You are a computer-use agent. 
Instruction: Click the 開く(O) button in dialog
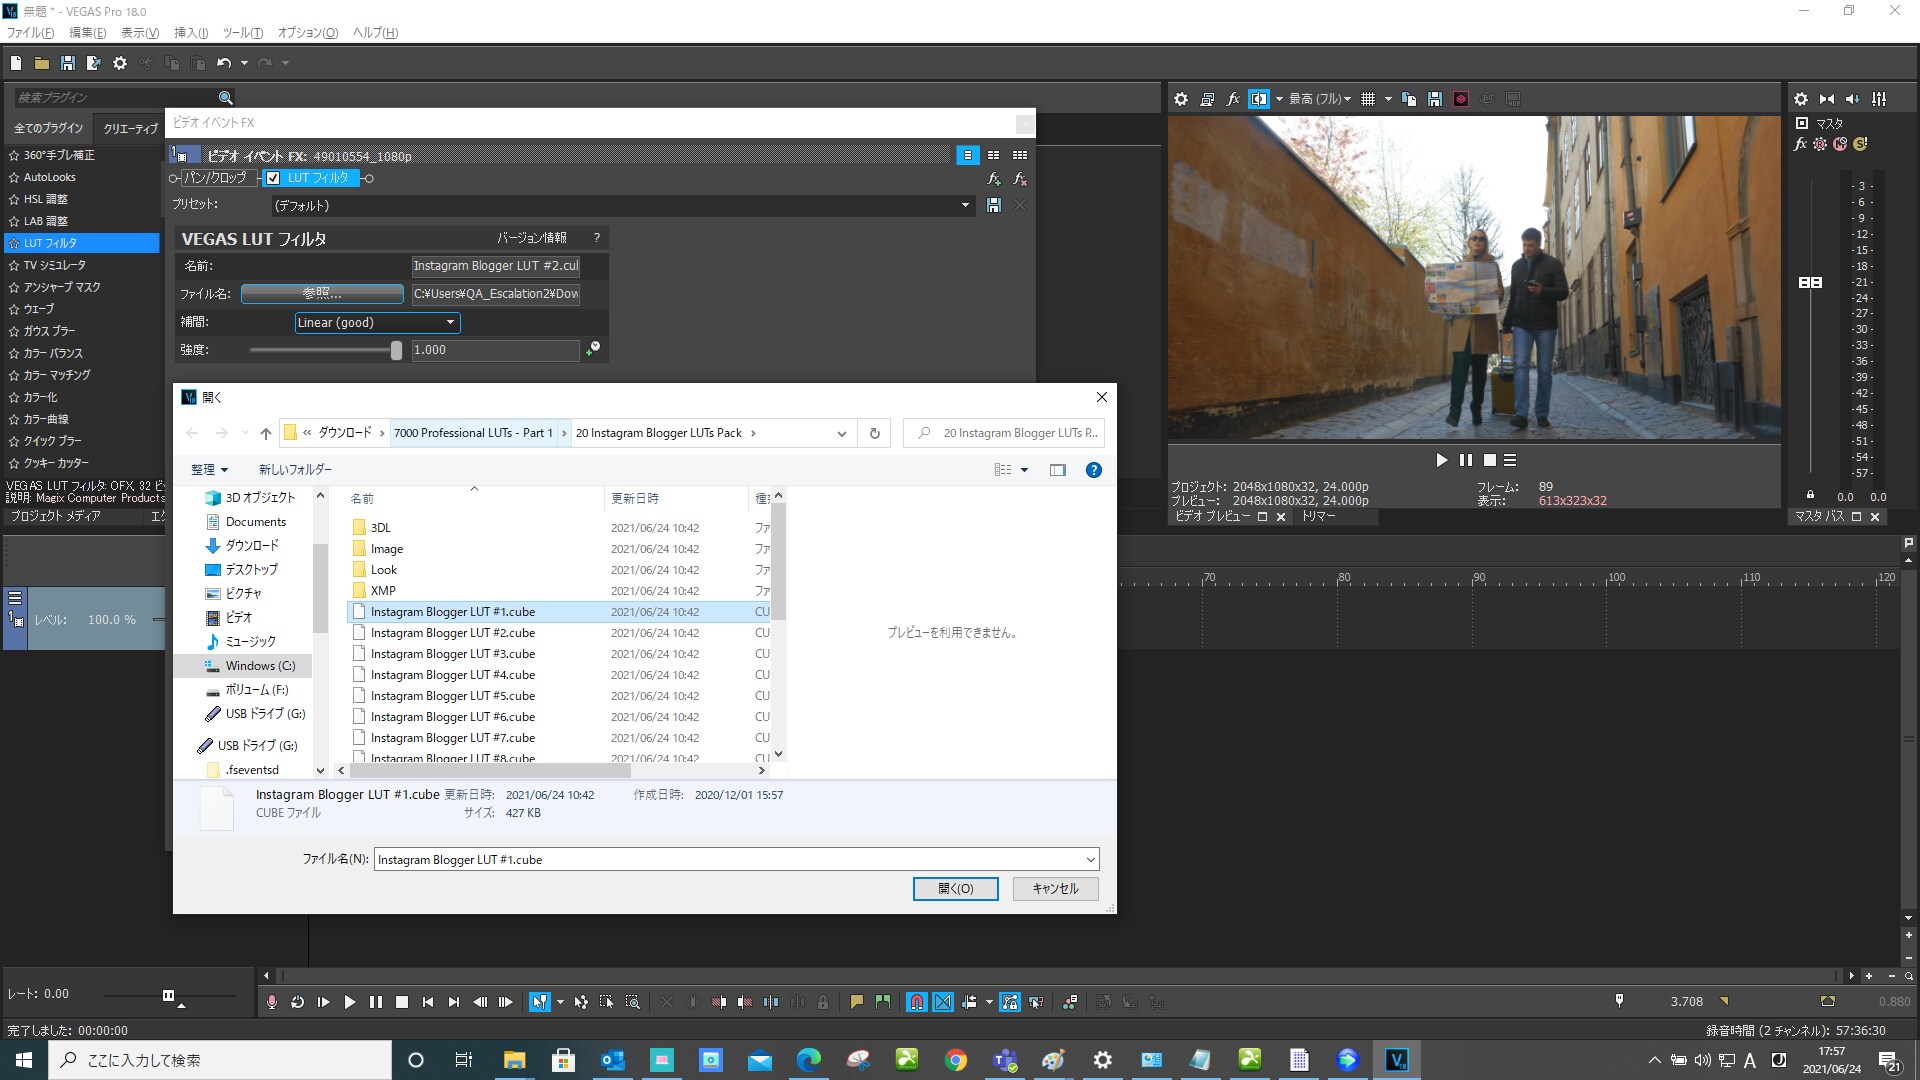point(955,888)
